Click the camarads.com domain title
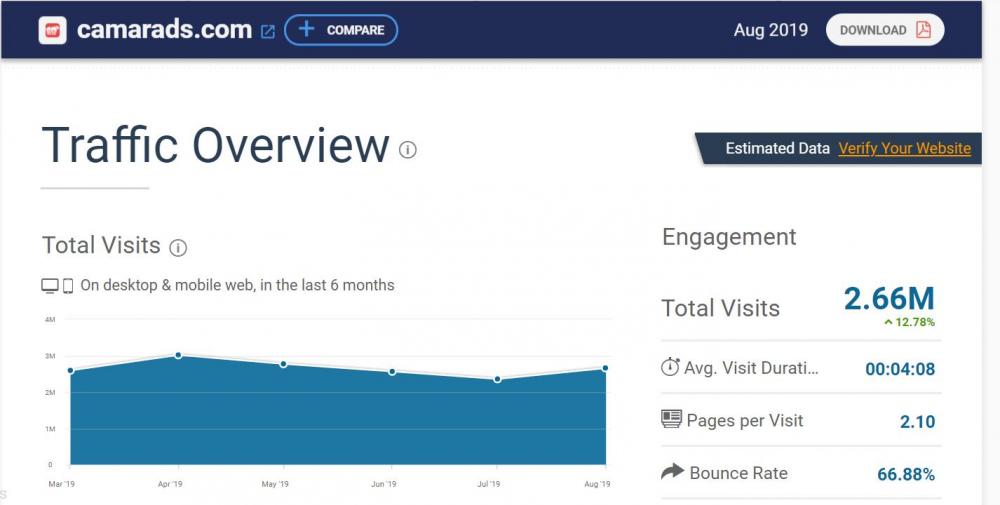 (x=164, y=30)
